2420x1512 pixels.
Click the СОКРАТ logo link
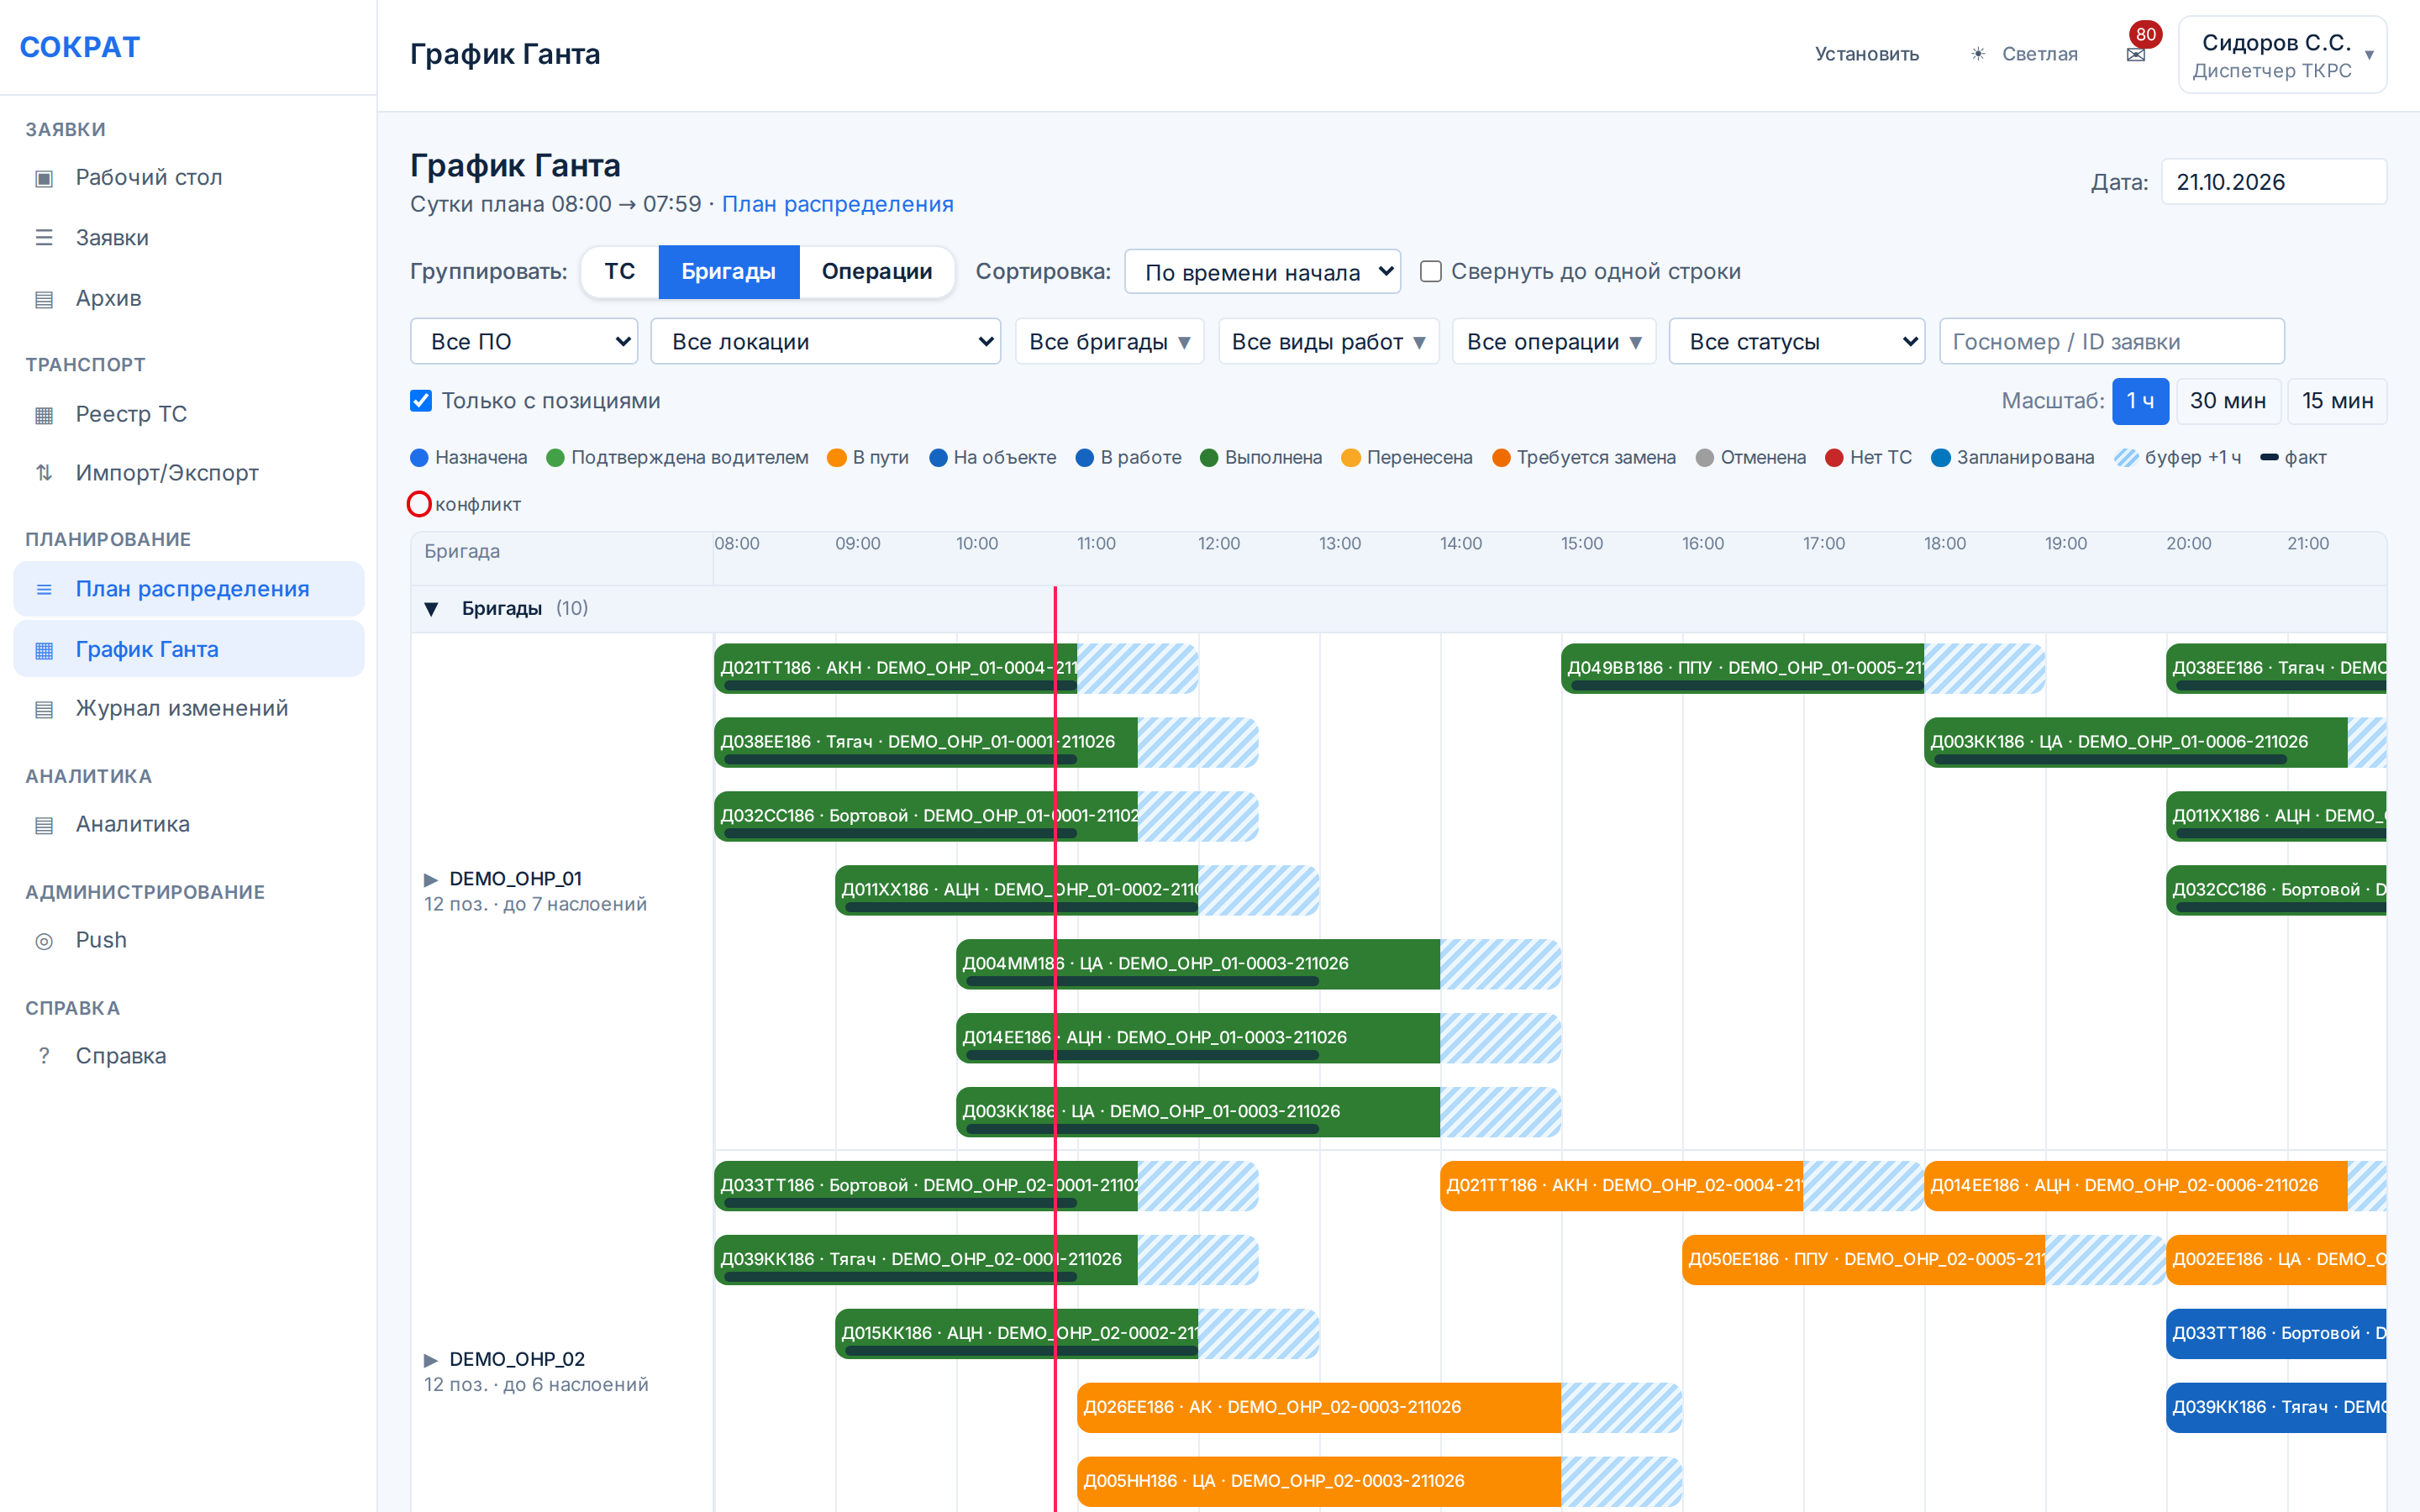coord(80,47)
